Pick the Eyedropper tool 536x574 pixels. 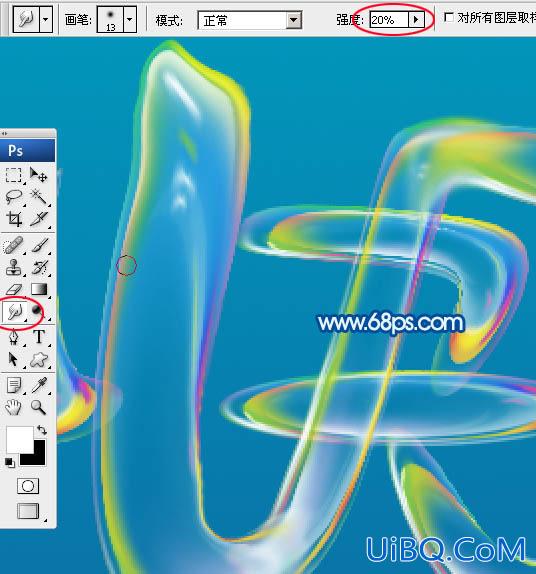point(39,385)
